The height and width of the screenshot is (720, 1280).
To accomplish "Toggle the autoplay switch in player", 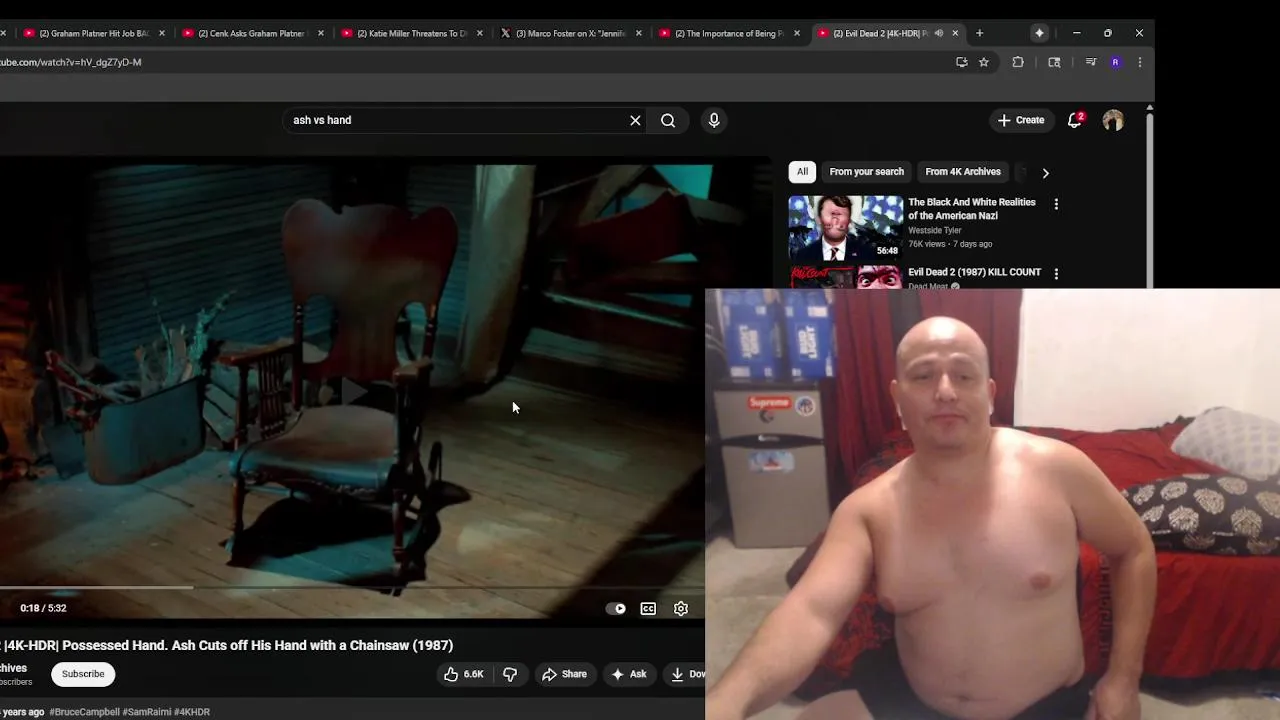I will (617, 608).
